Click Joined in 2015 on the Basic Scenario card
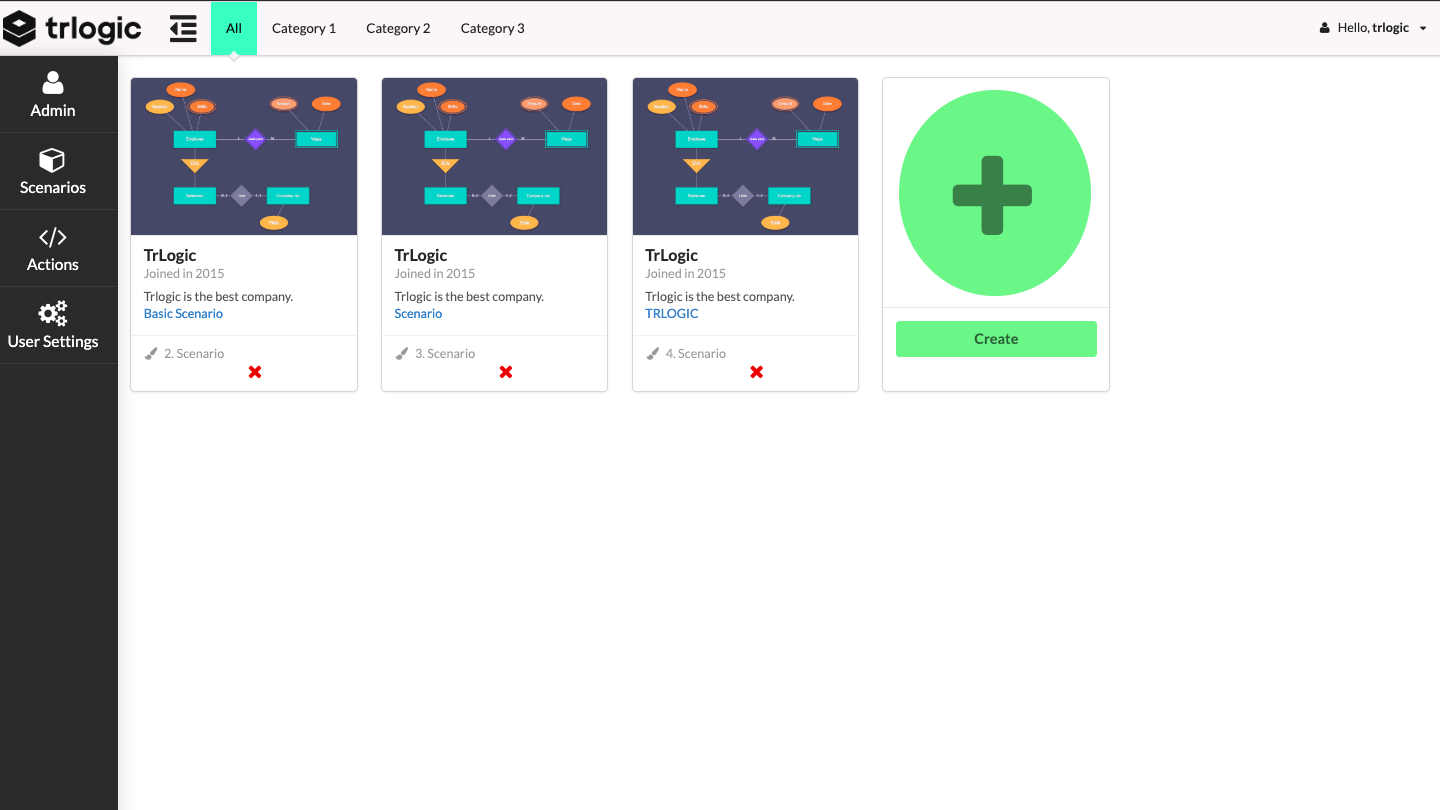This screenshot has width=1440, height=810. (x=184, y=273)
